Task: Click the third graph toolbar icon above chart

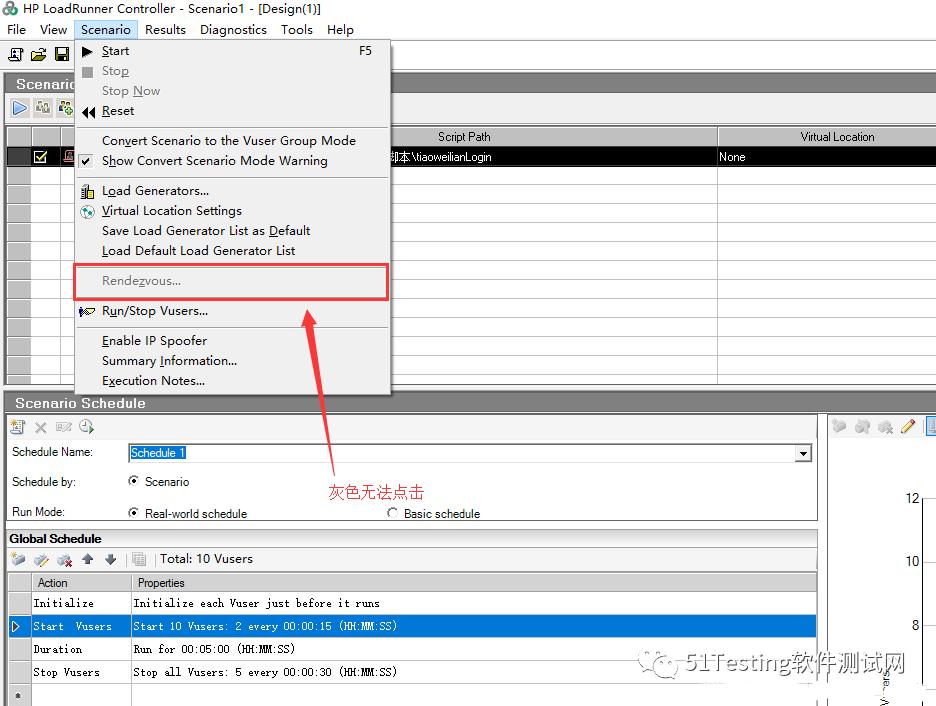Action: (885, 426)
